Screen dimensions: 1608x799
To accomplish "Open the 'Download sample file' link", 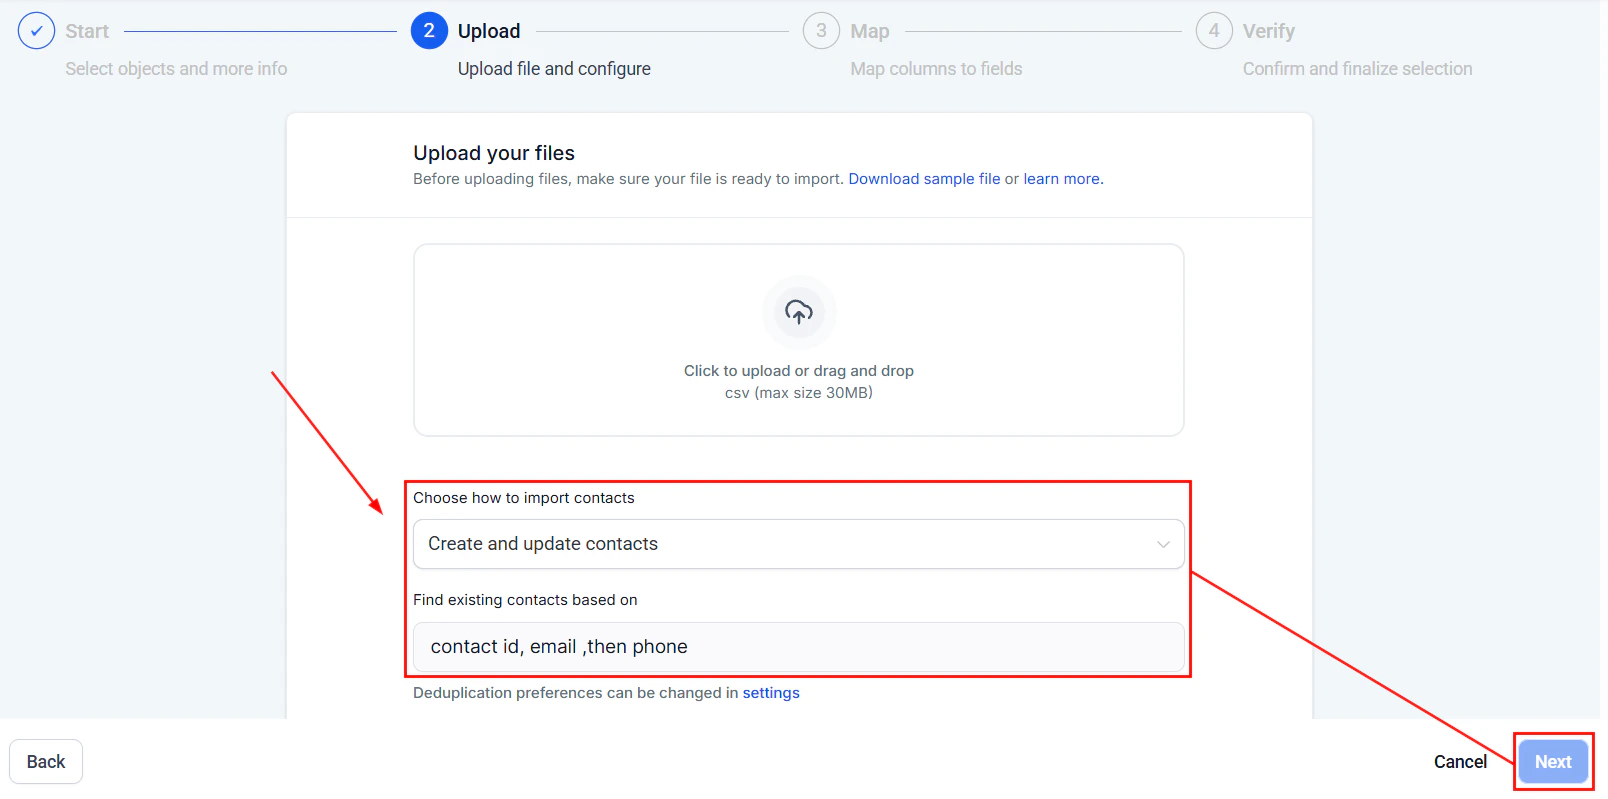I will 924,178.
